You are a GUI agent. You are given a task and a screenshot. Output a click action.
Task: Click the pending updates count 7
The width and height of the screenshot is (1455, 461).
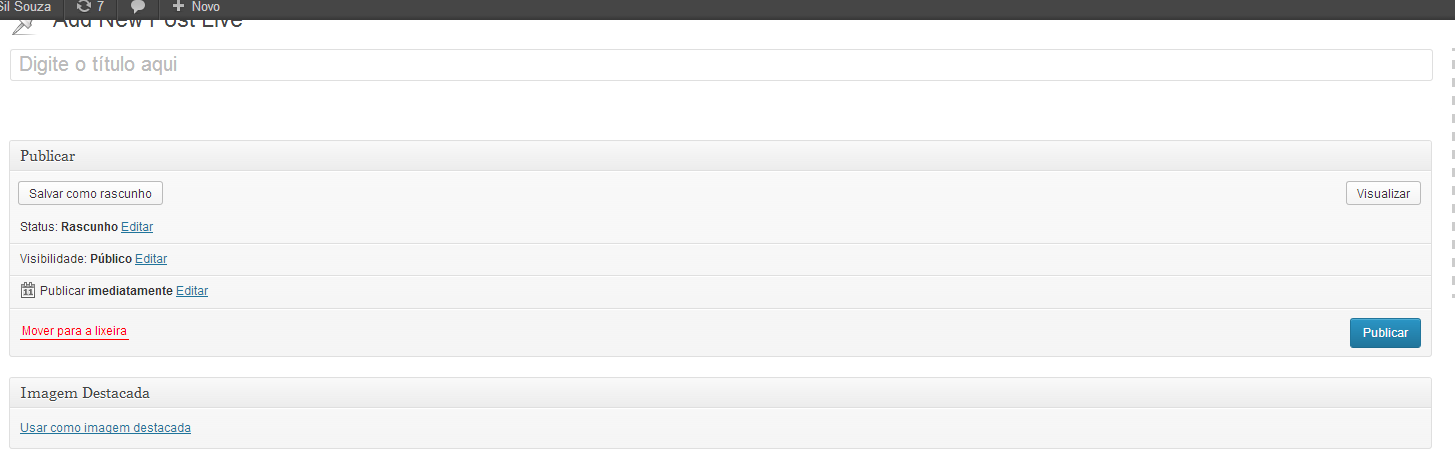tap(100, 6)
